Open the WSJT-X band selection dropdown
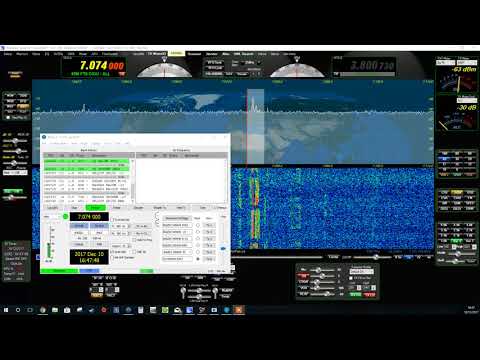The image size is (480, 360). (x=52, y=217)
